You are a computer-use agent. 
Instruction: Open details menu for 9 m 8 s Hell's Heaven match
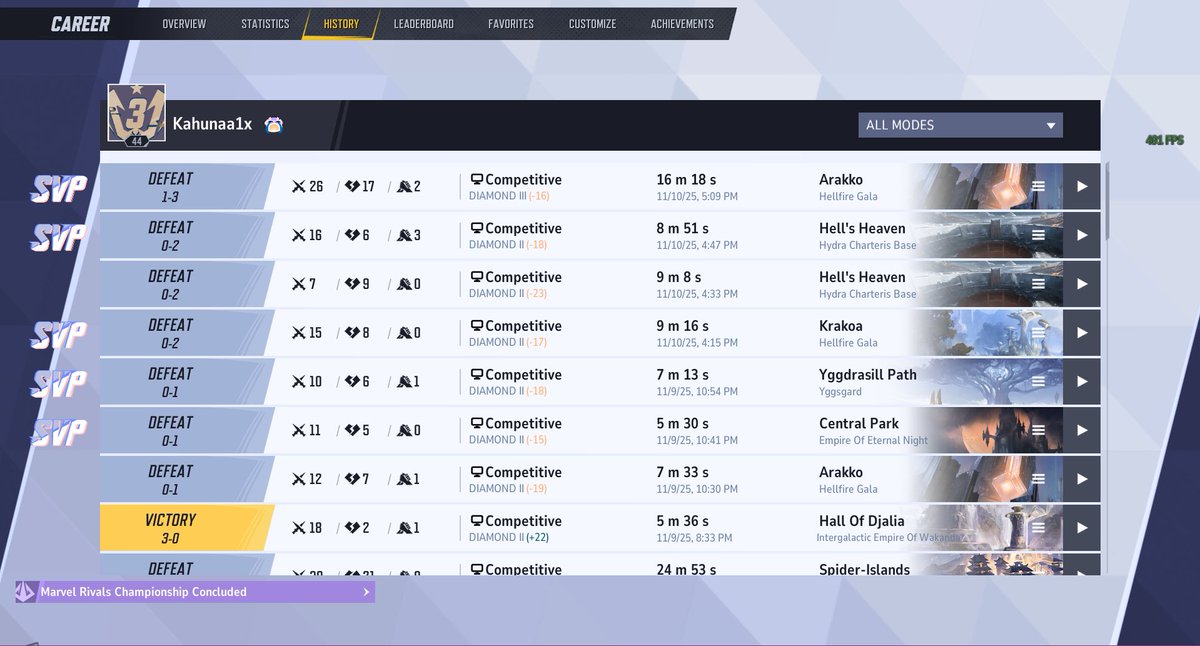click(1039, 284)
